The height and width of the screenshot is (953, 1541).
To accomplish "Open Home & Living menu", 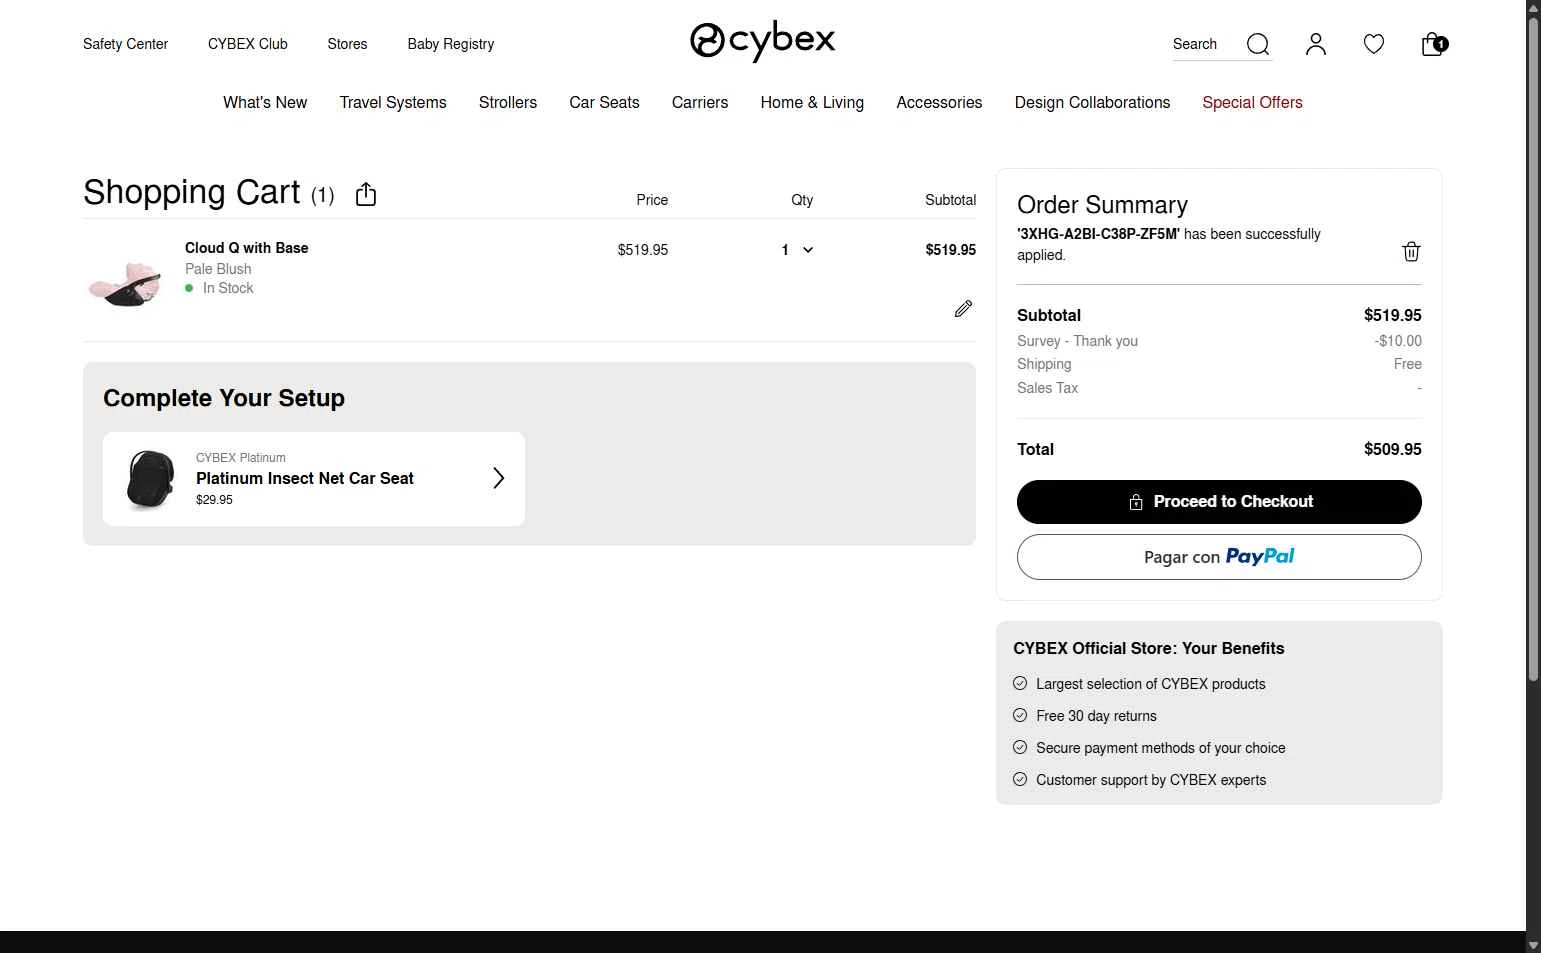I will 812,102.
